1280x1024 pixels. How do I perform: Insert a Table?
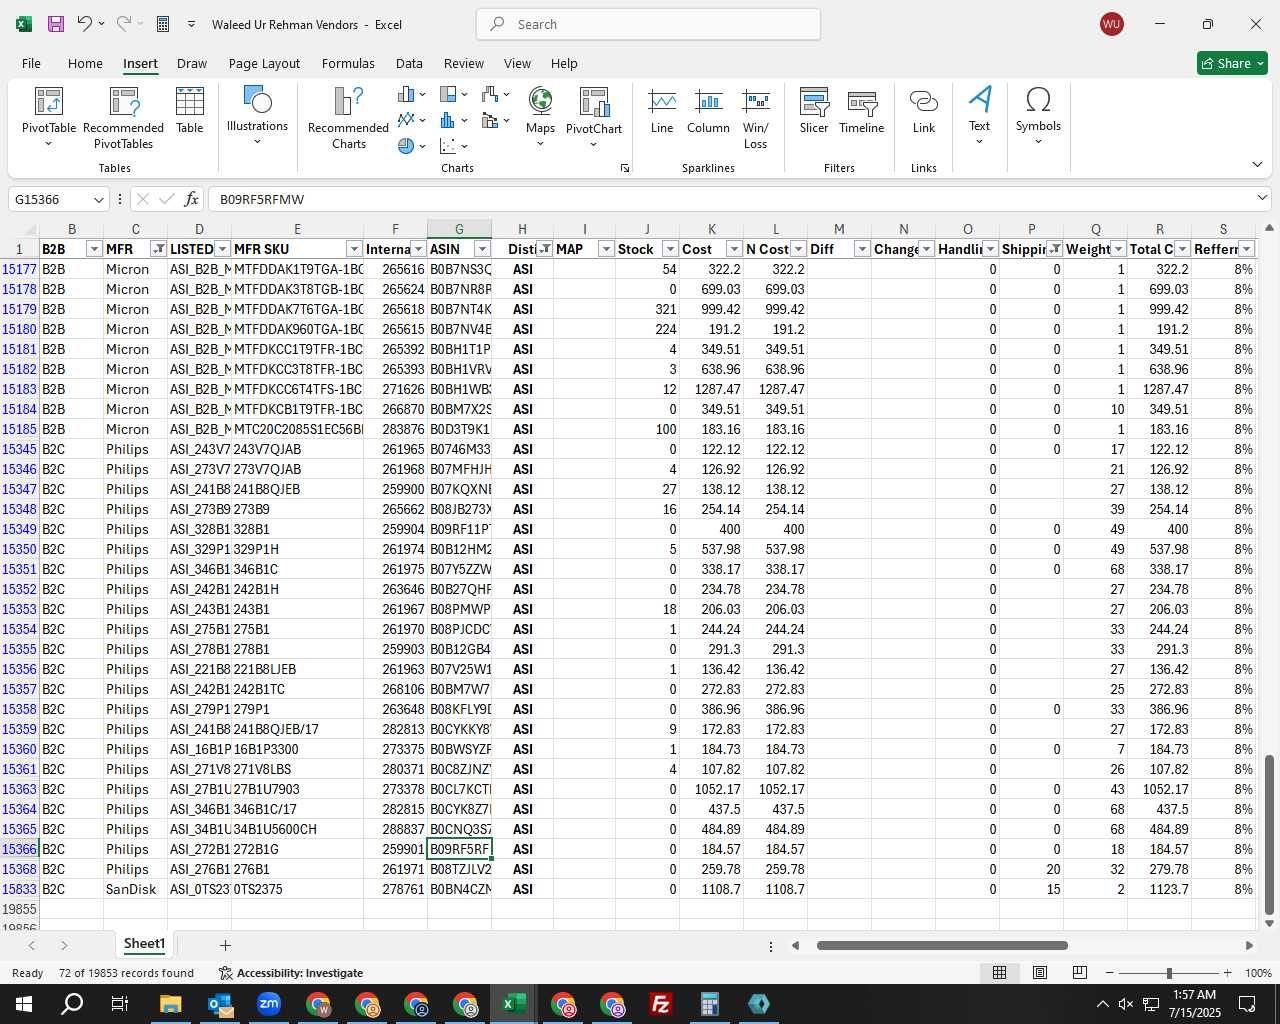[190, 110]
